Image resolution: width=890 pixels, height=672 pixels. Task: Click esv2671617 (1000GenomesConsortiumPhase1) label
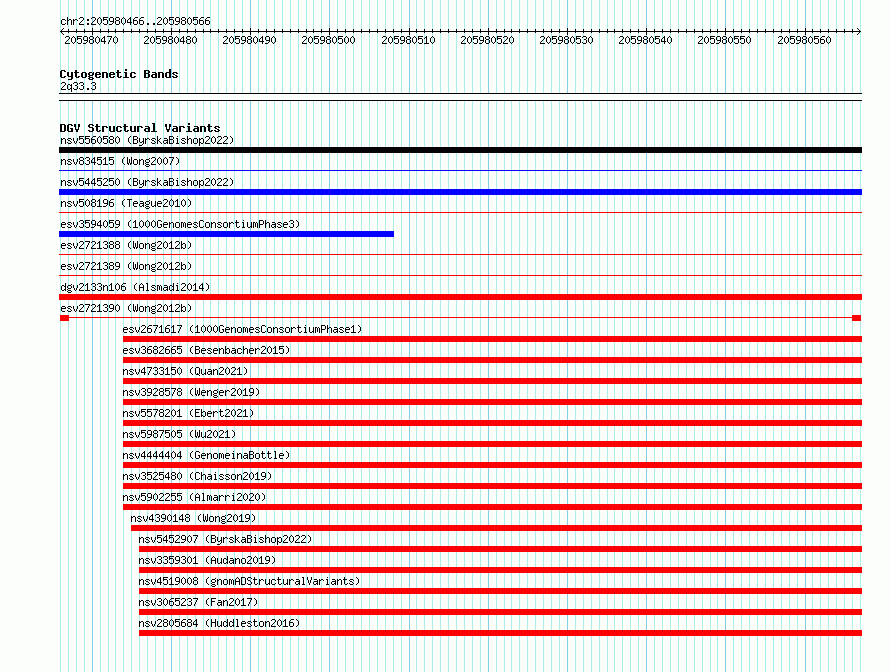coord(242,329)
